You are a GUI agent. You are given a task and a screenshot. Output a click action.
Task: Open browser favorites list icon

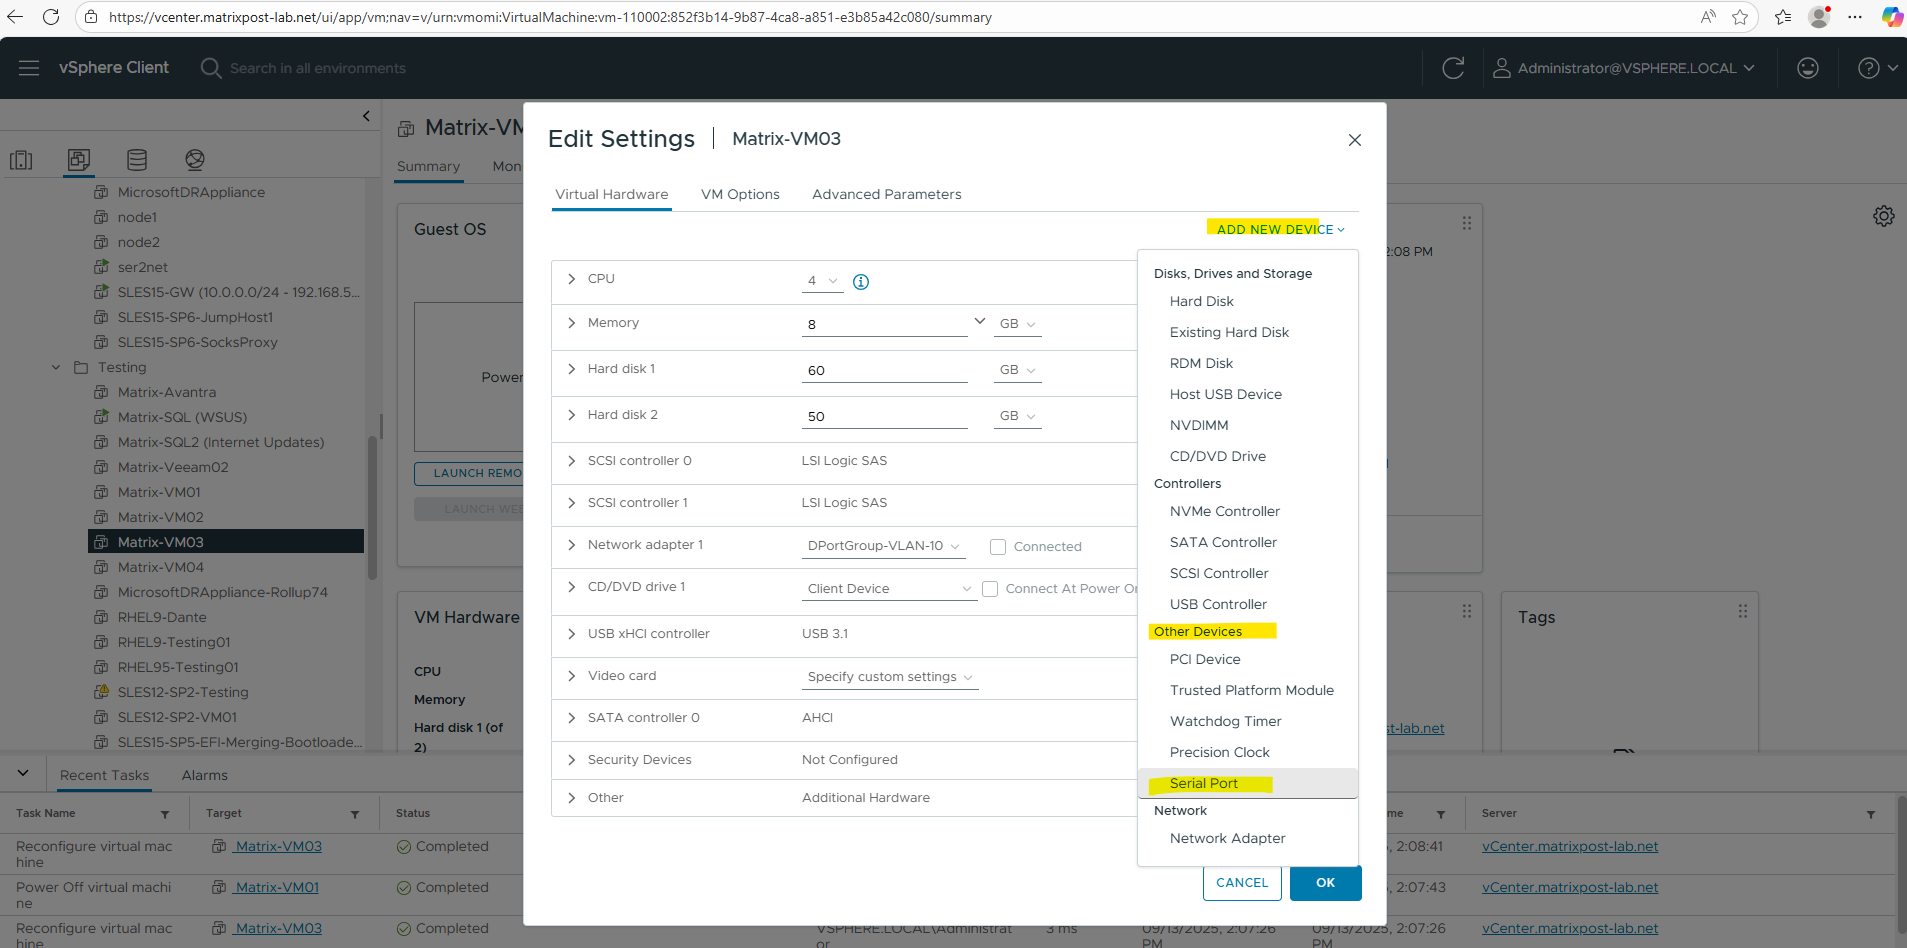coord(1783,17)
